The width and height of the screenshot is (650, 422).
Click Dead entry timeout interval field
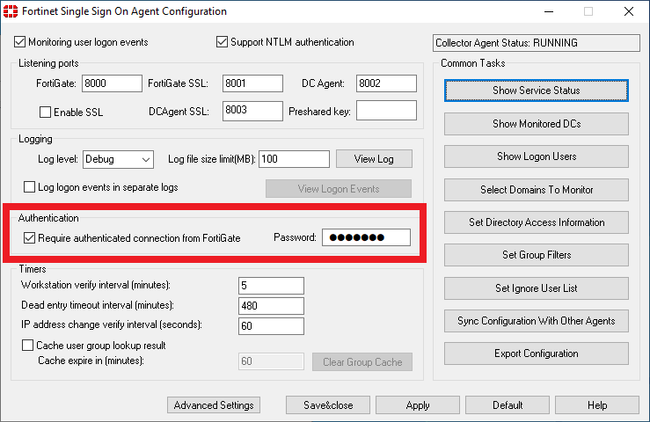pyautogui.click(x=271, y=306)
